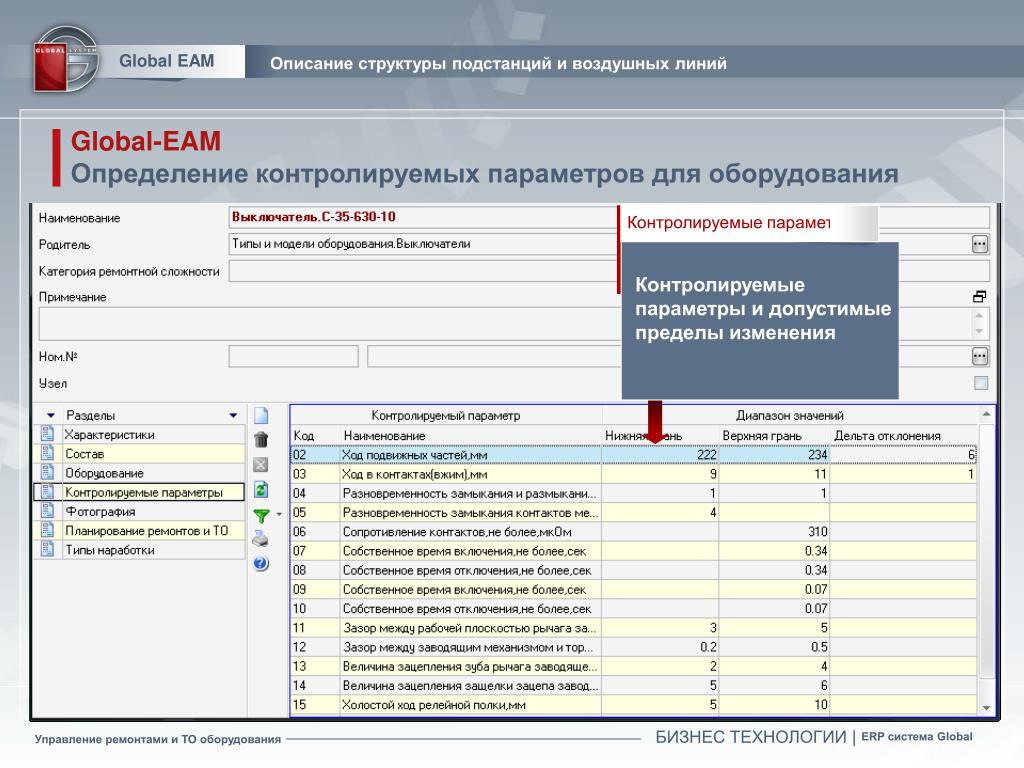
Task: Click the green refresh icon
Action: pos(261,489)
